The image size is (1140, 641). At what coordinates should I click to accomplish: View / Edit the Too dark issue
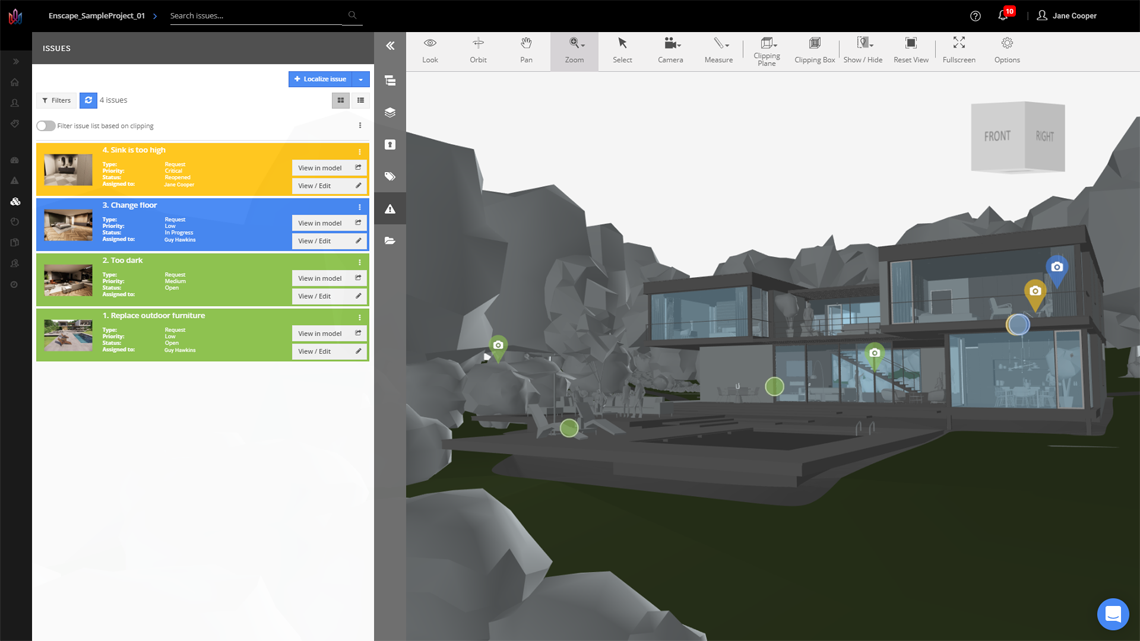coord(329,296)
